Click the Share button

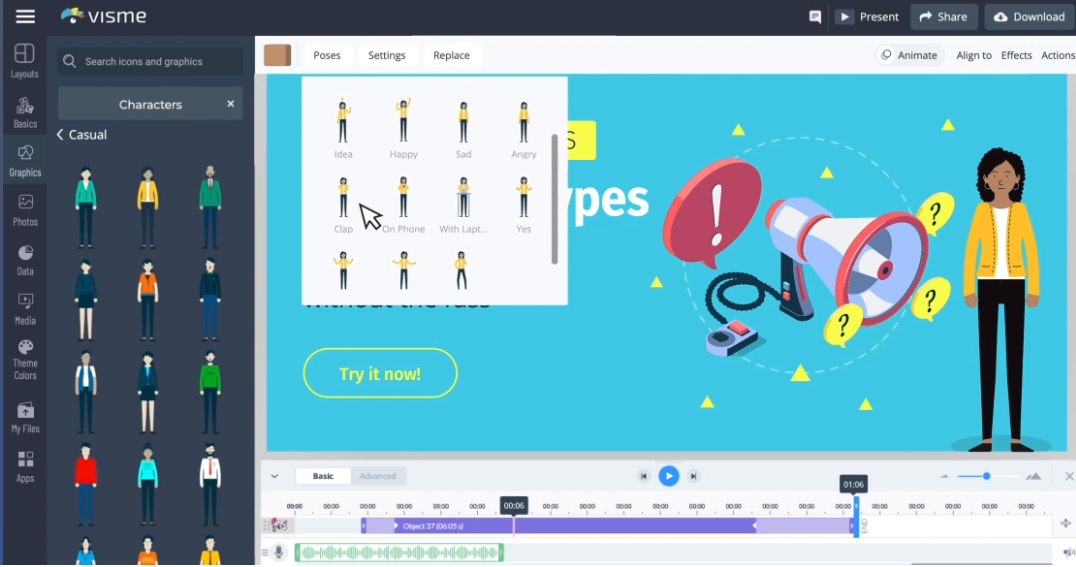point(944,17)
